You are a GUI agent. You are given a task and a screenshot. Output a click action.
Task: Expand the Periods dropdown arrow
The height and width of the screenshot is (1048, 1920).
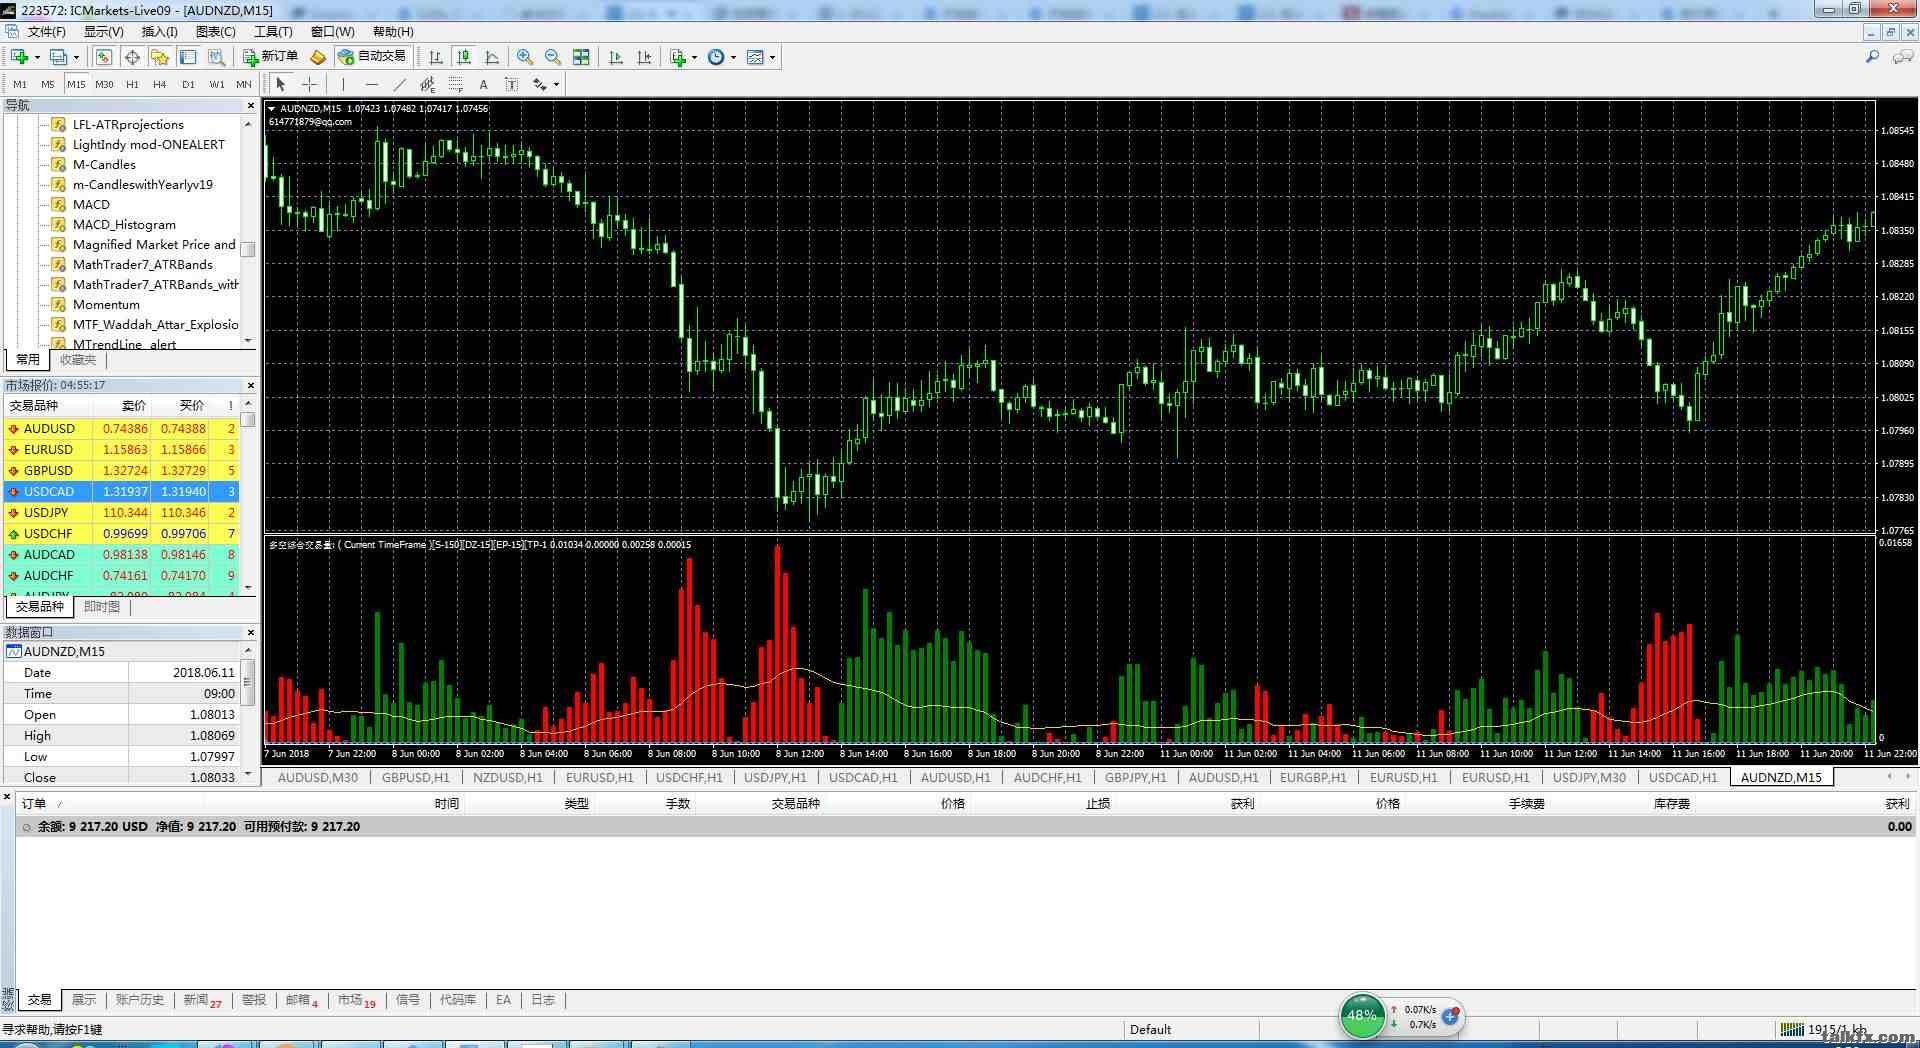pyautogui.click(x=733, y=57)
